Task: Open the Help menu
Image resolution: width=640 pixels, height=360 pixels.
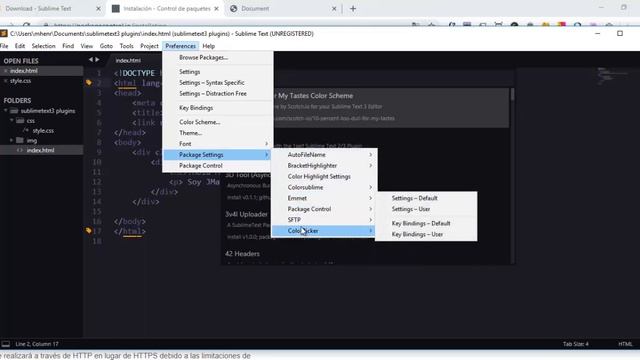Action: tap(209, 46)
